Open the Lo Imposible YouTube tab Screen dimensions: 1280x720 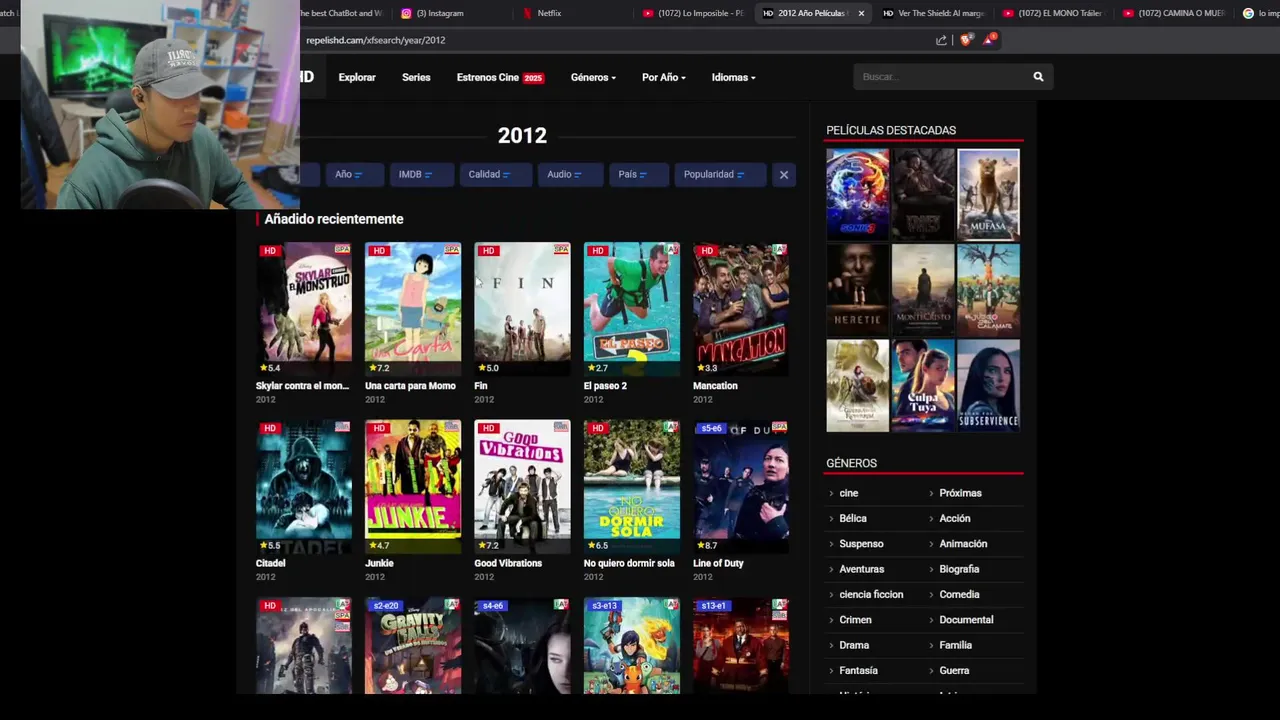tap(694, 13)
